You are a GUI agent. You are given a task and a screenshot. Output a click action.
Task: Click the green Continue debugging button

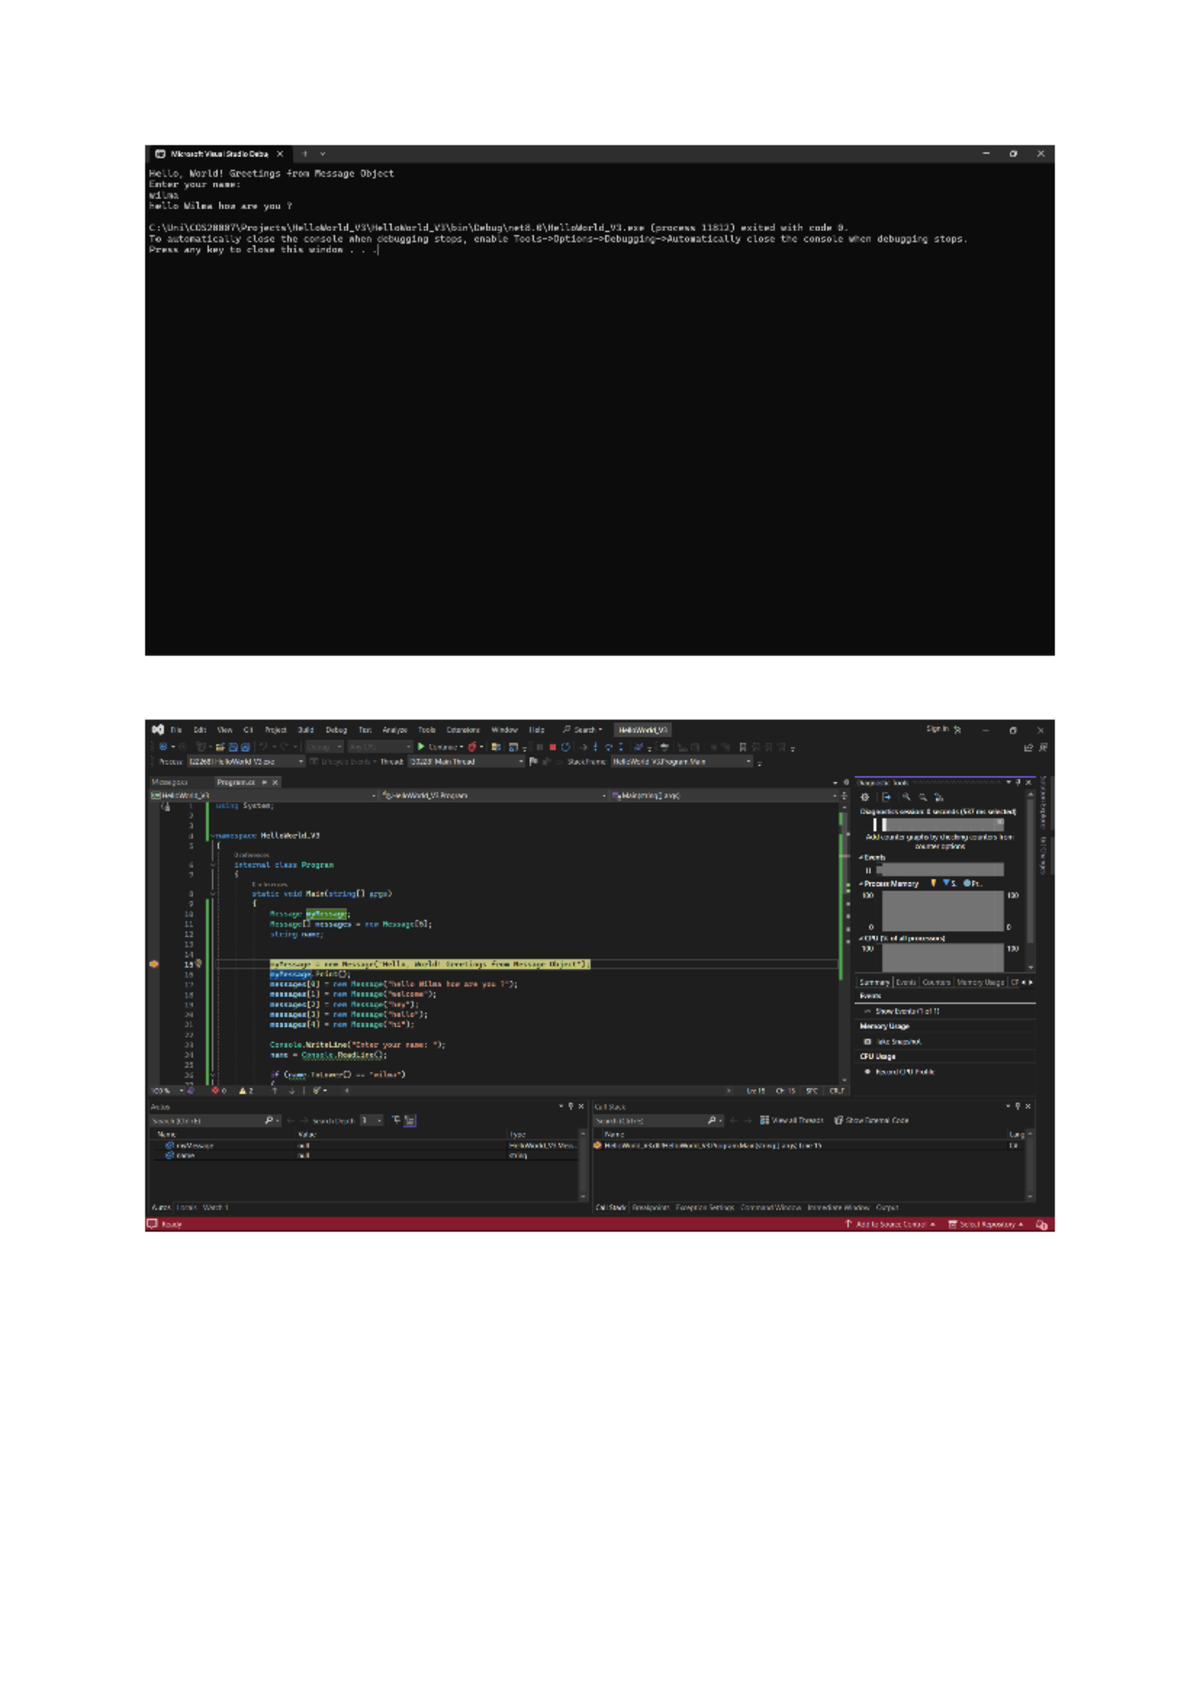click(x=440, y=746)
